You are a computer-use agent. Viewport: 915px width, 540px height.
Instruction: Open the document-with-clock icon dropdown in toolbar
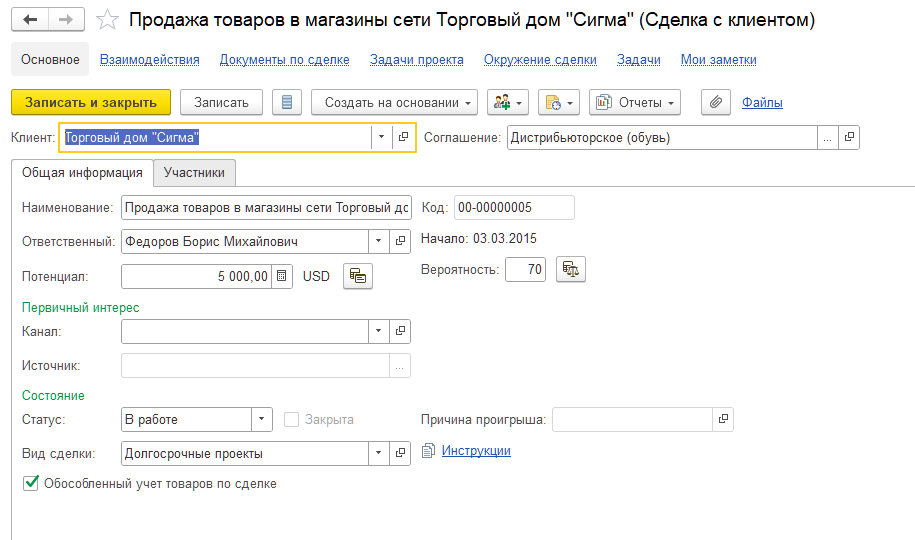558,102
